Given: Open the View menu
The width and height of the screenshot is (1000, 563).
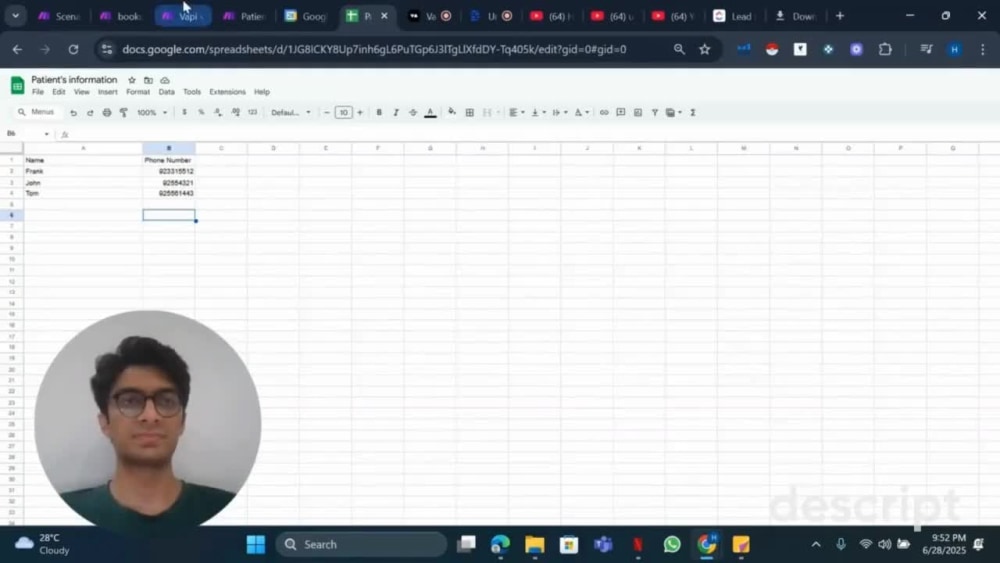Looking at the screenshot, I should 82,92.
